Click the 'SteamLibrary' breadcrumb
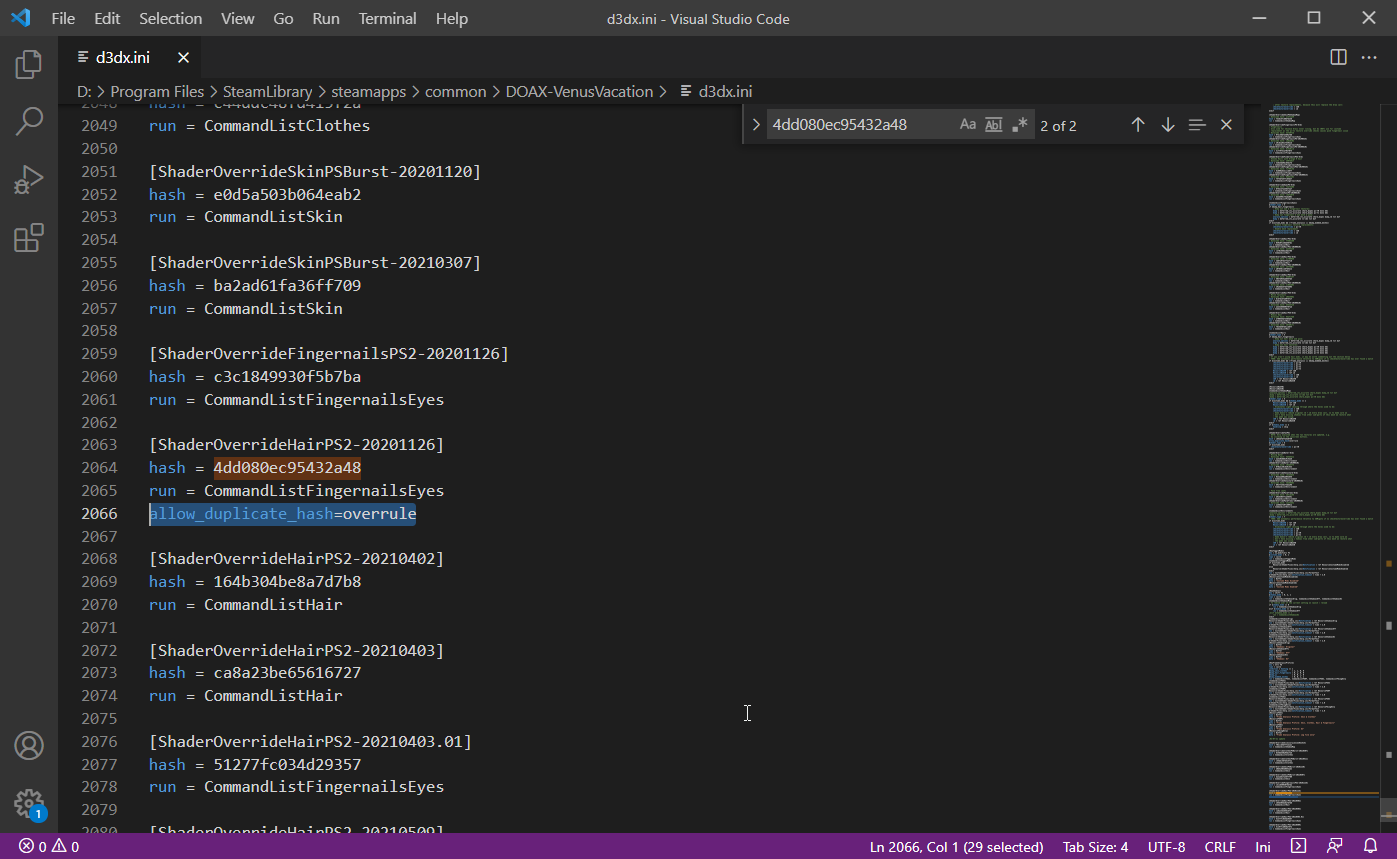This screenshot has height=859, width=1397. tap(268, 91)
